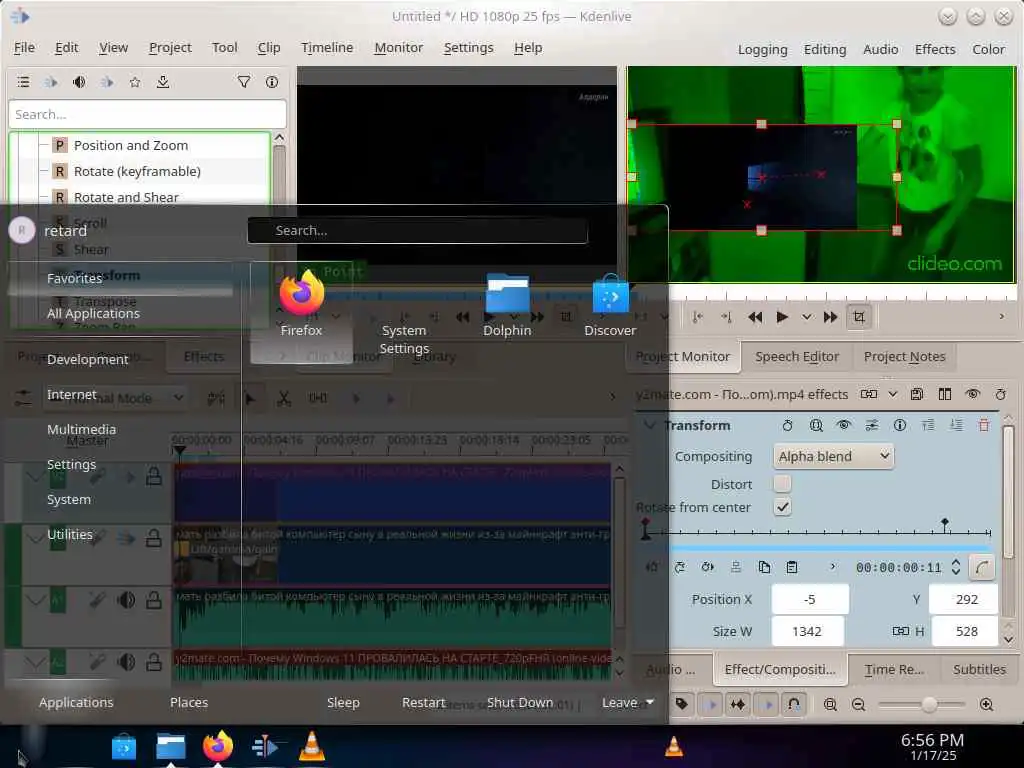Switch to Subtitles tab
Image resolution: width=1024 pixels, height=768 pixels.
[979, 669]
